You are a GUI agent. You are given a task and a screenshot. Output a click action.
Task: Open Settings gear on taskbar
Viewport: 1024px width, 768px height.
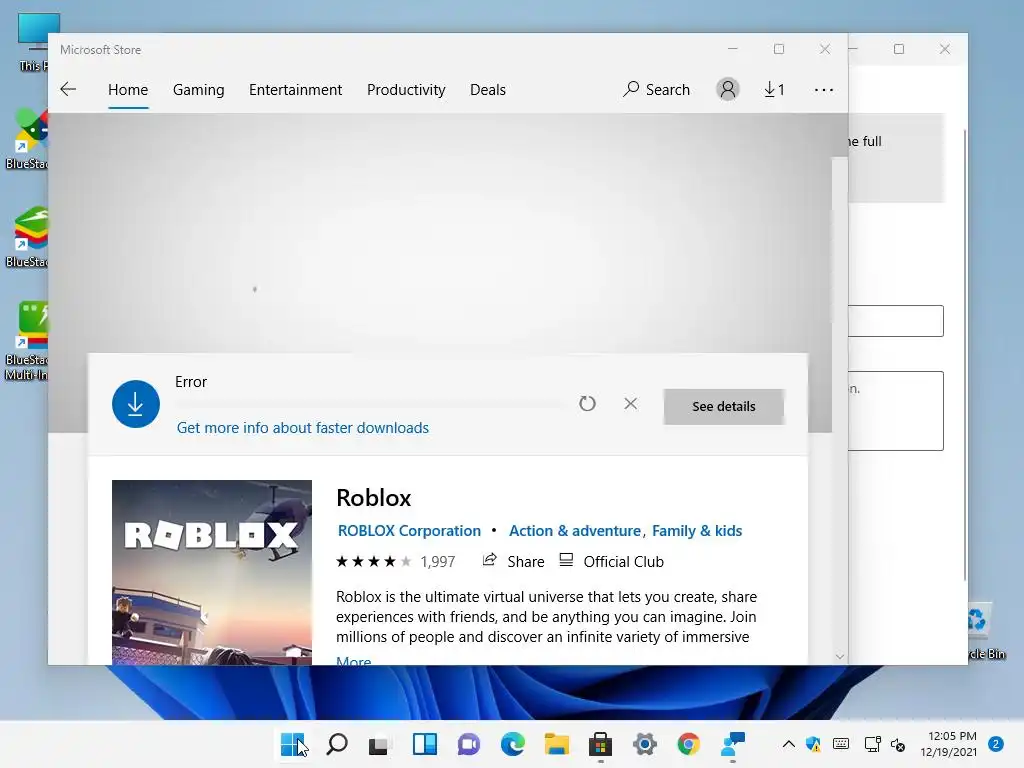tap(645, 744)
